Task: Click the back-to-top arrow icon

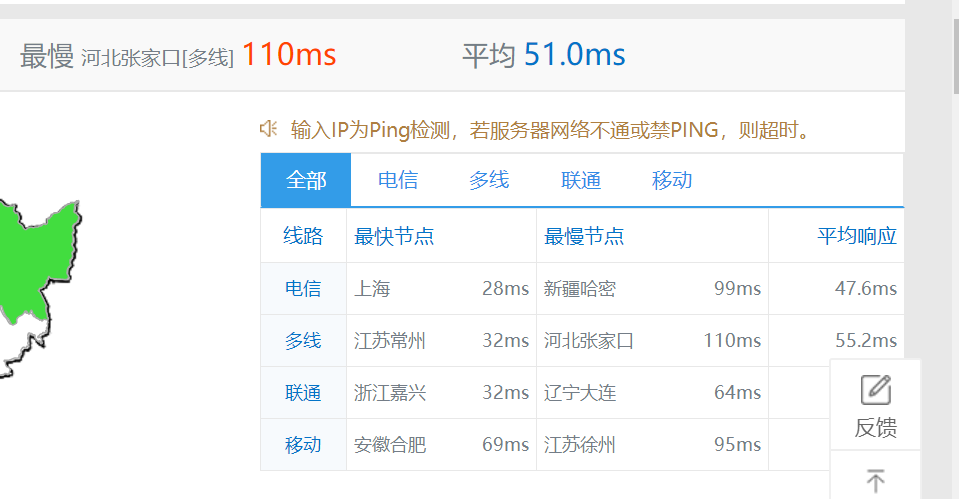Action: [875, 480]
